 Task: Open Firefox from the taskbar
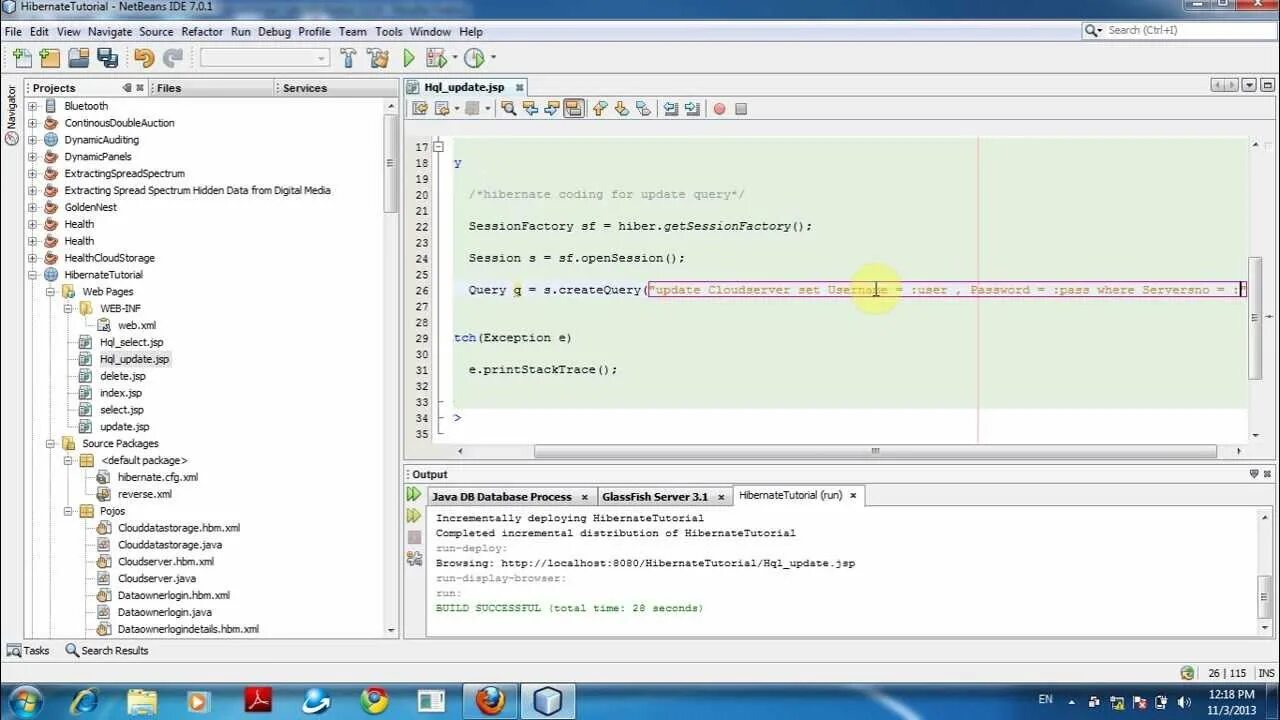(x=489, y=700)
